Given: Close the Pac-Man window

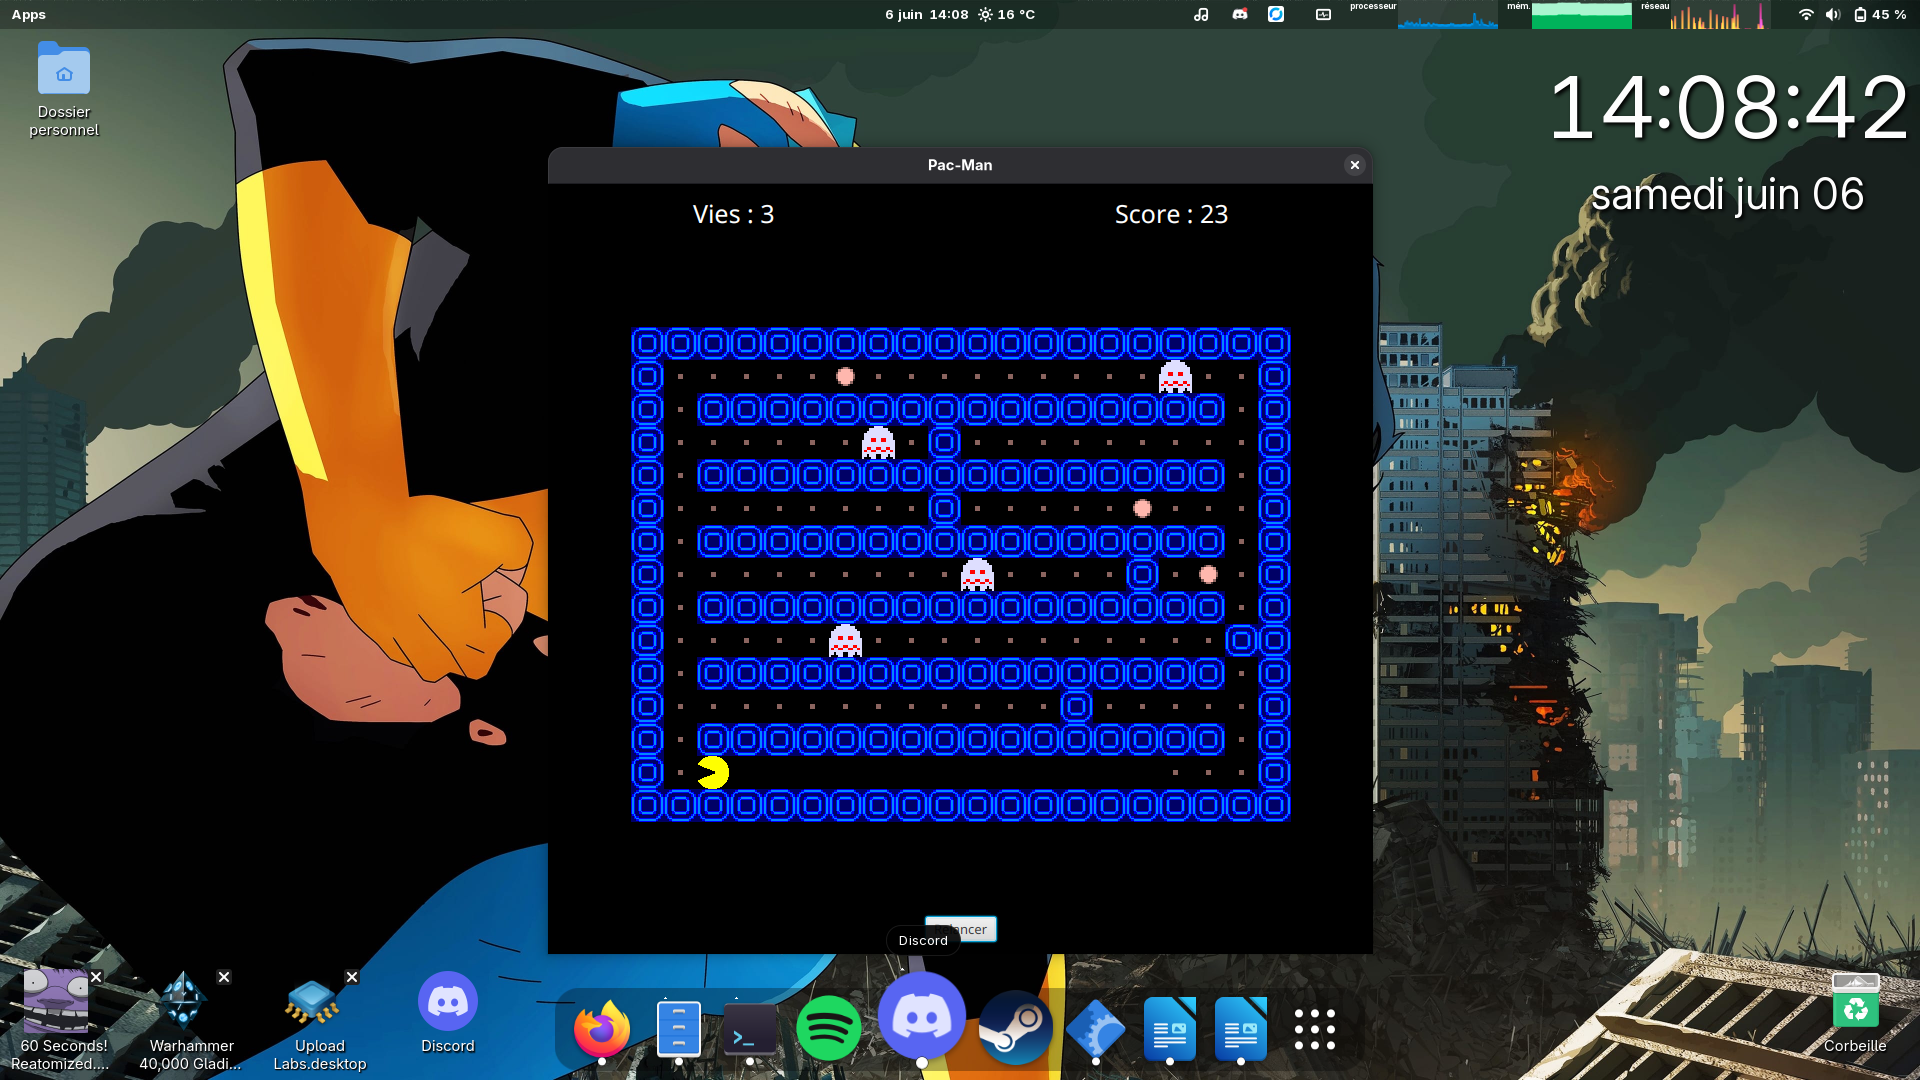Looking at the screenshot, I should pos(1355,165).
